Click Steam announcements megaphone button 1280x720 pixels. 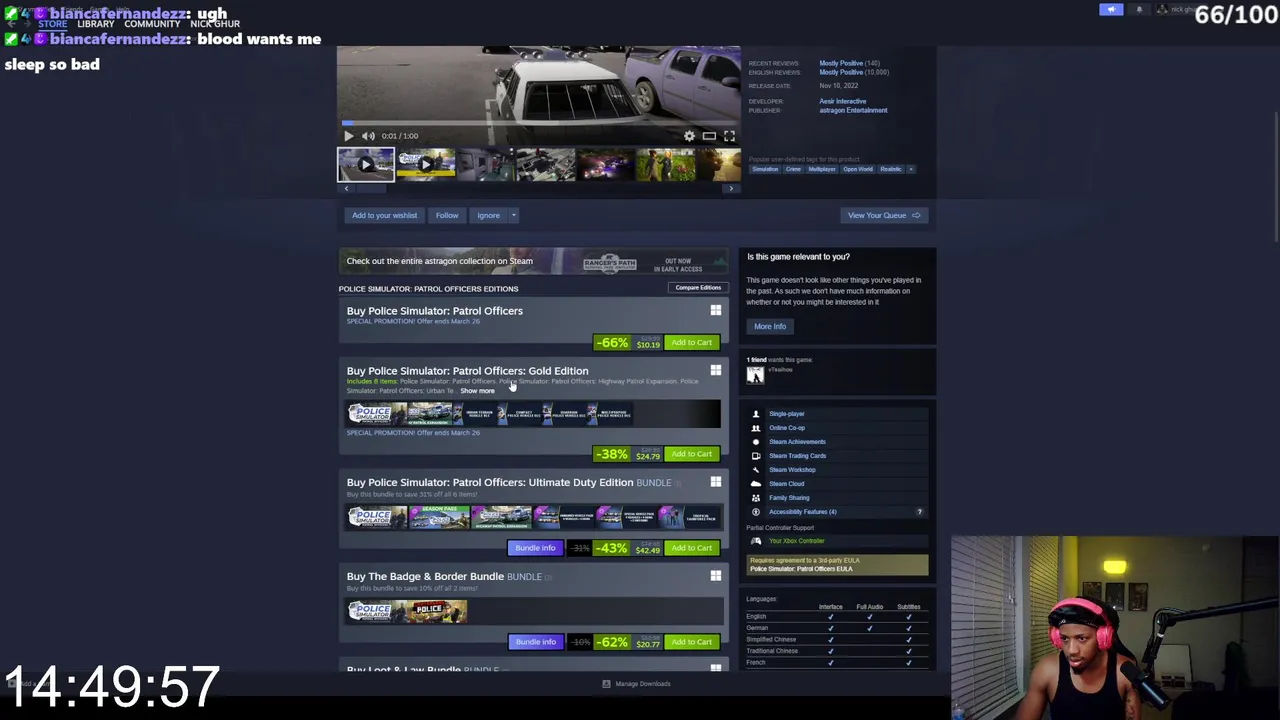click(x=1111, y=10)
